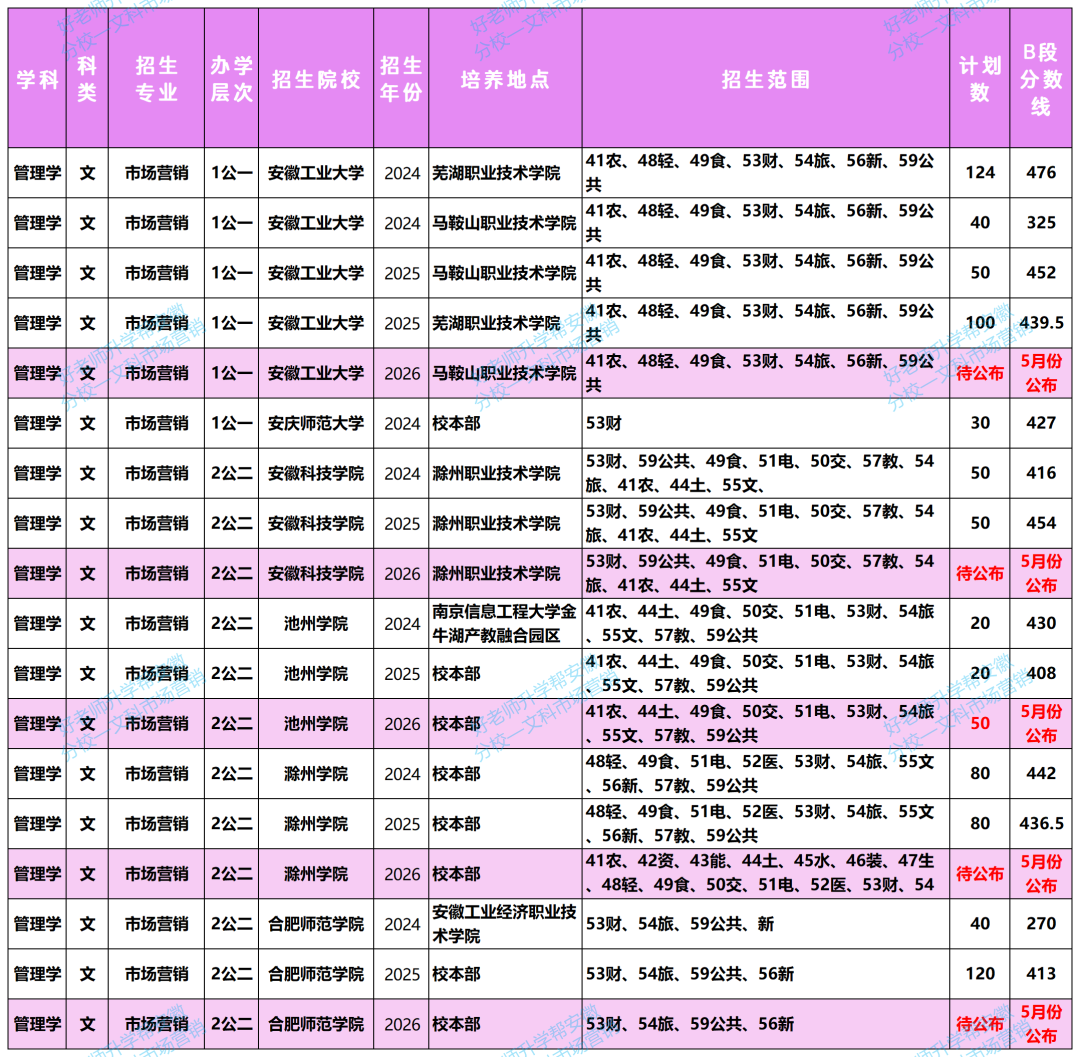The width and height of the screenshot is (1080, 1057).
Task: Click the score cell 436.5
Action: (1041, 824)
